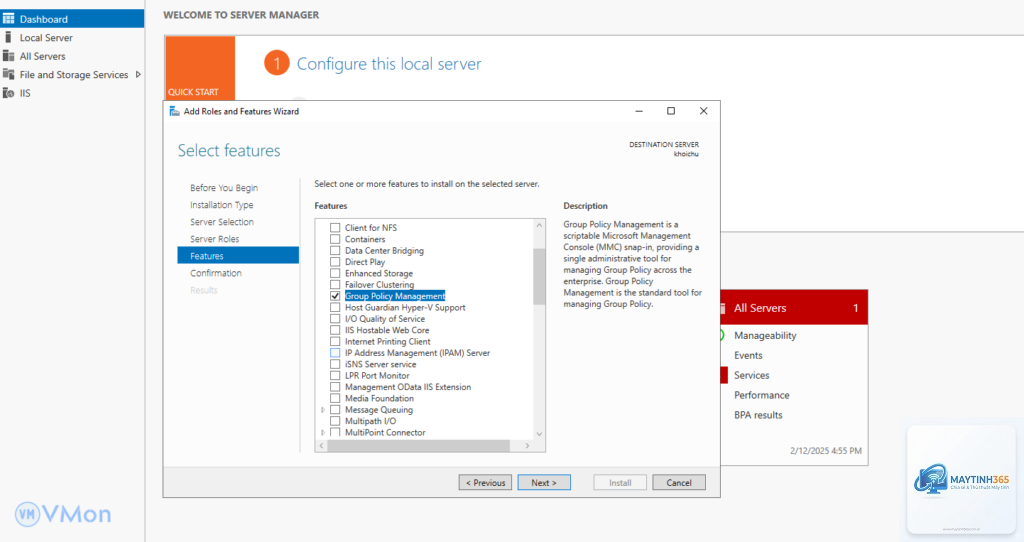Click features list horizontal scrollbar thumb
Image resolution: width=1024 pixels, height=542 pixels.
click(x=419, y=446)
